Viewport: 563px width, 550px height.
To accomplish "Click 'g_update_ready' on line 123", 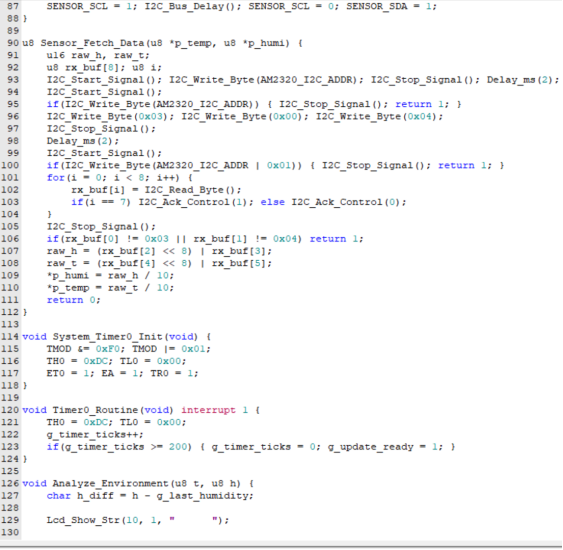I will [370, 446].
